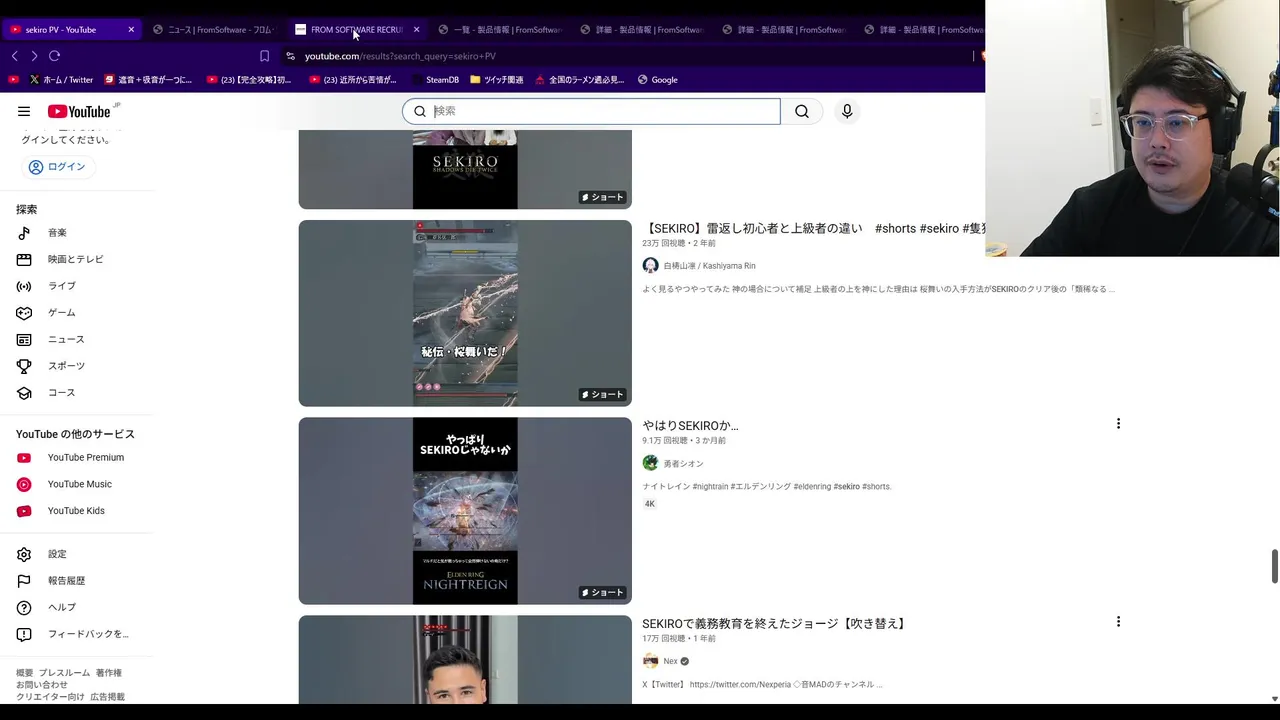Switch to the ニュース | FromSoftware tab

pos(213,29)
